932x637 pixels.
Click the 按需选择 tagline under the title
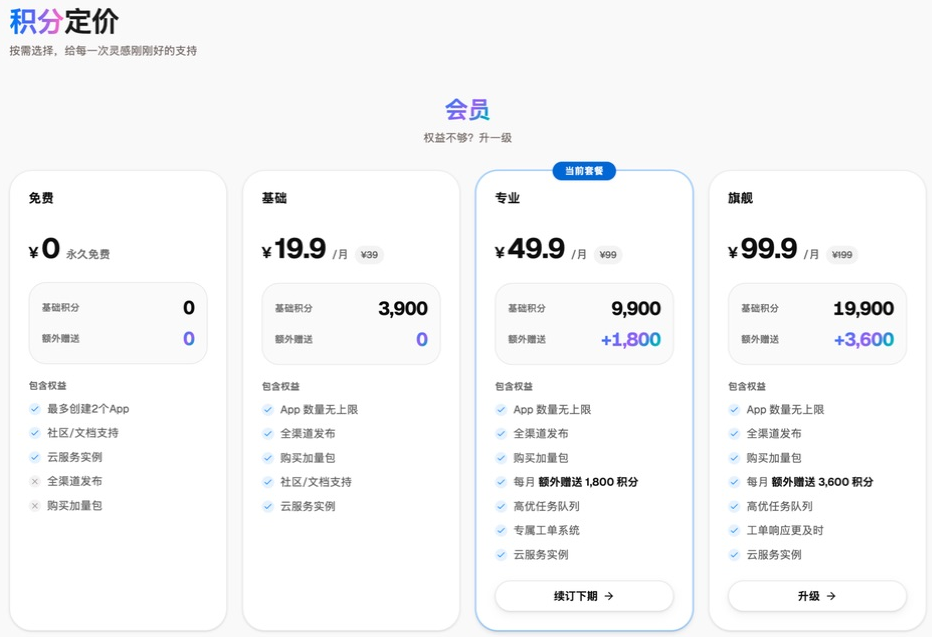click(x=103, y=51)
